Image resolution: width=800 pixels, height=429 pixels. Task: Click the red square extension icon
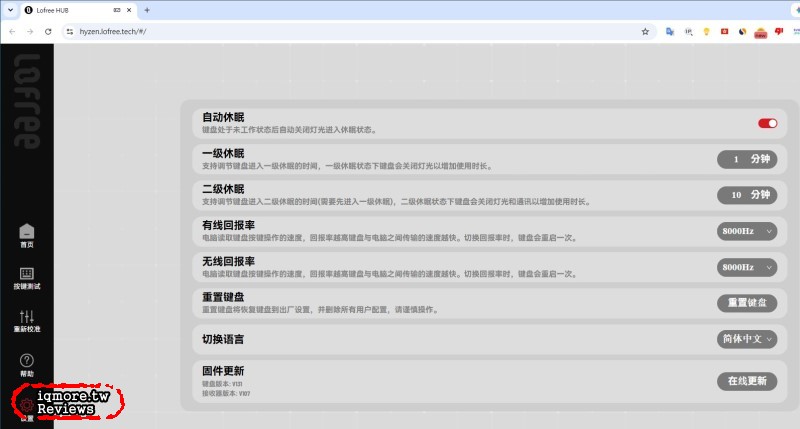click(724, 32)
